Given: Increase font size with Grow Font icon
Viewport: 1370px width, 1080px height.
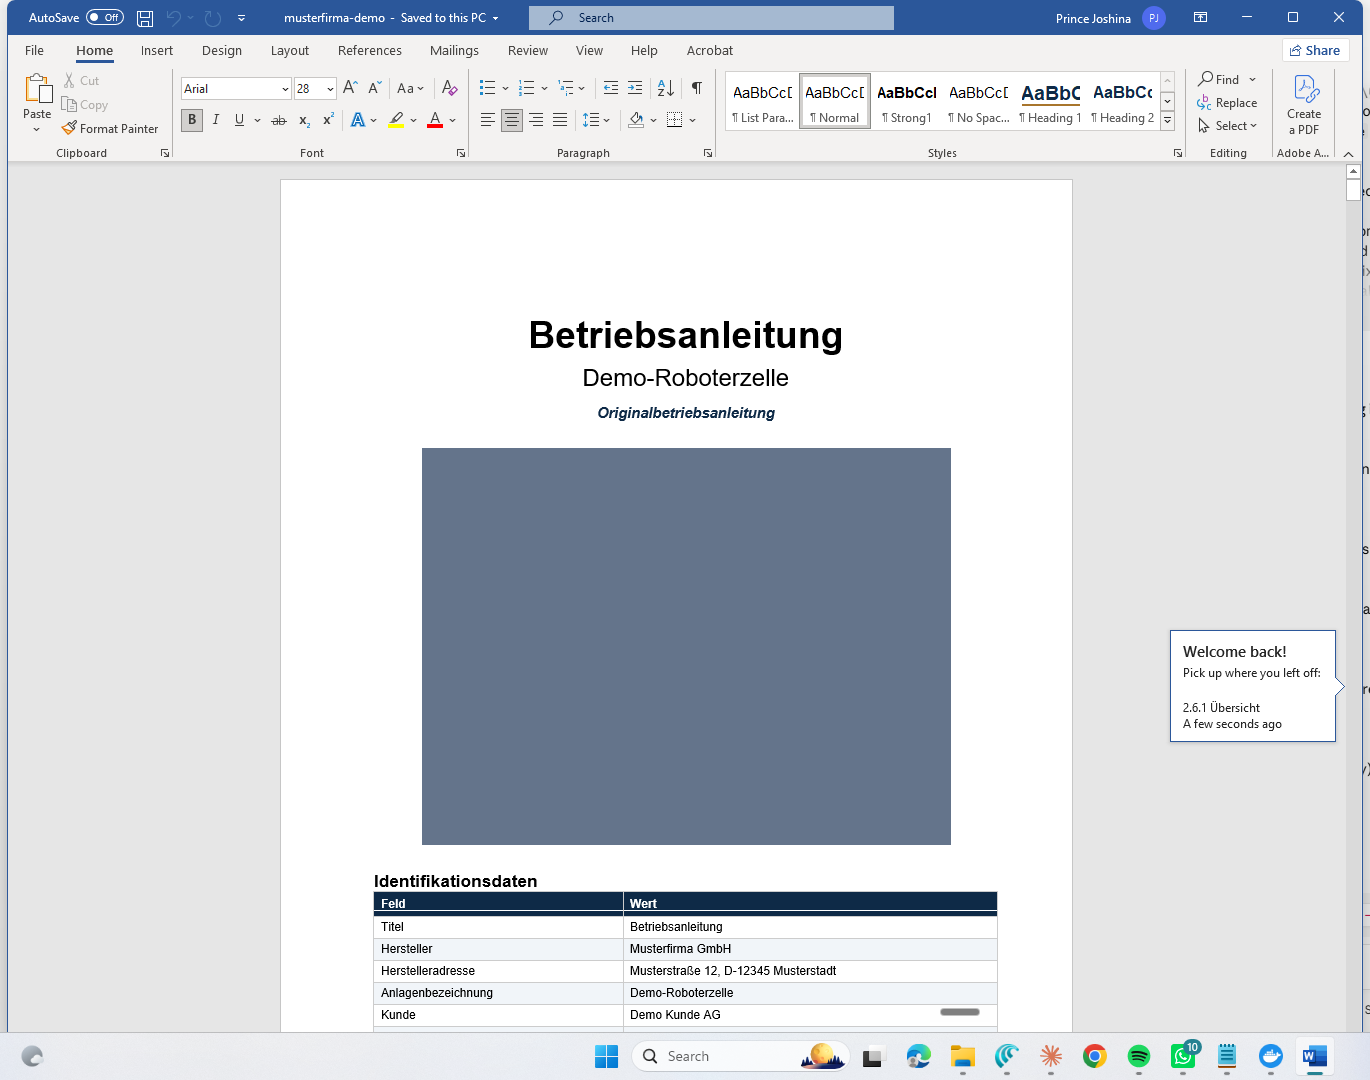Looking at the screenshot, I should (350, 88).
